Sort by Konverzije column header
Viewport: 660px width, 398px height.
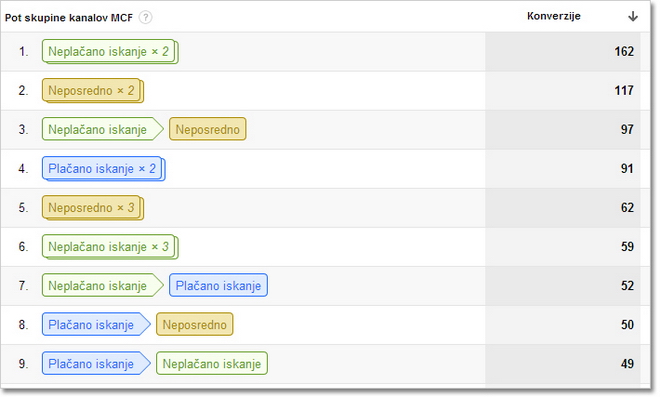click(554, 16)
